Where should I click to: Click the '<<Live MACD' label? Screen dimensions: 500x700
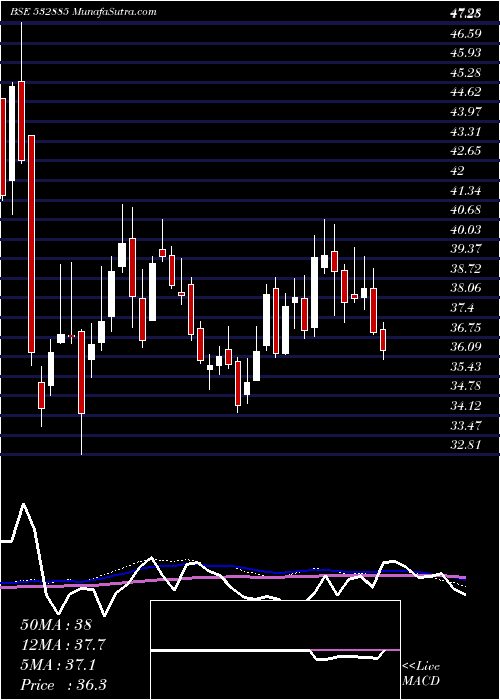[x=421, y=674]
